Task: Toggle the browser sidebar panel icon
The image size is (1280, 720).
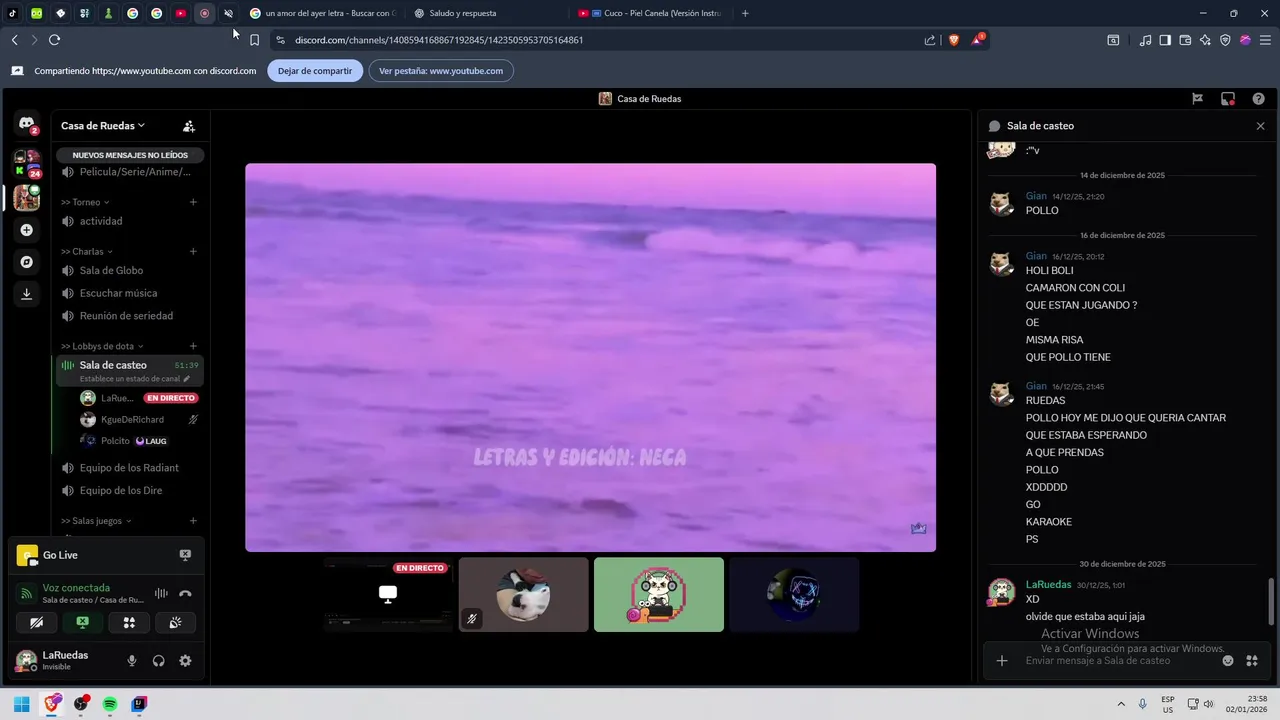Action: pos(1165,40)
